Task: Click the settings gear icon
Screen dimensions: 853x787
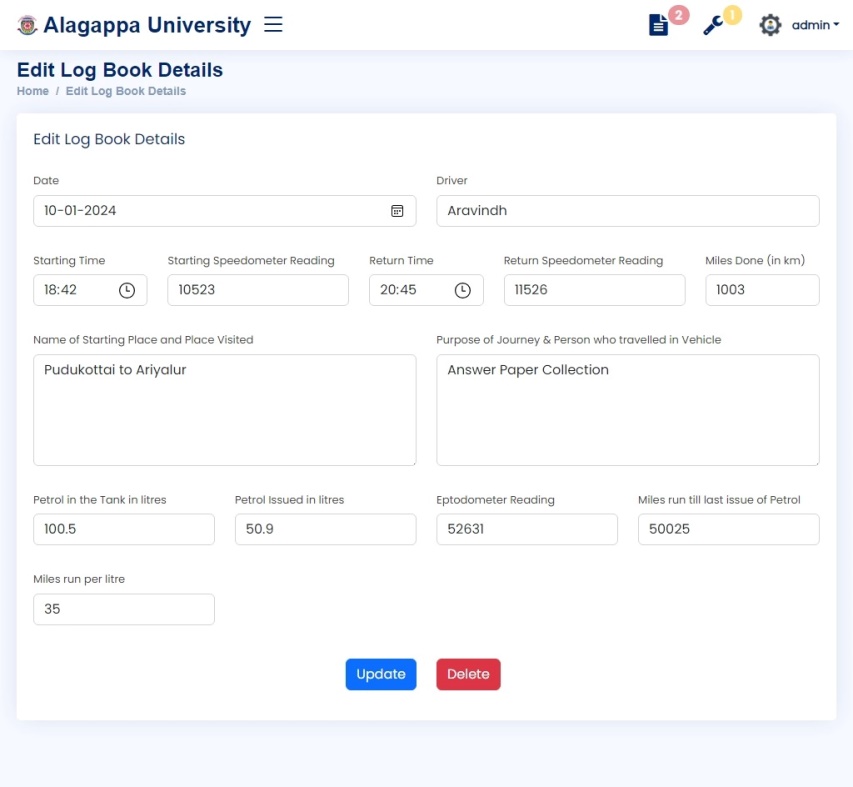Action: coord(770,25)
